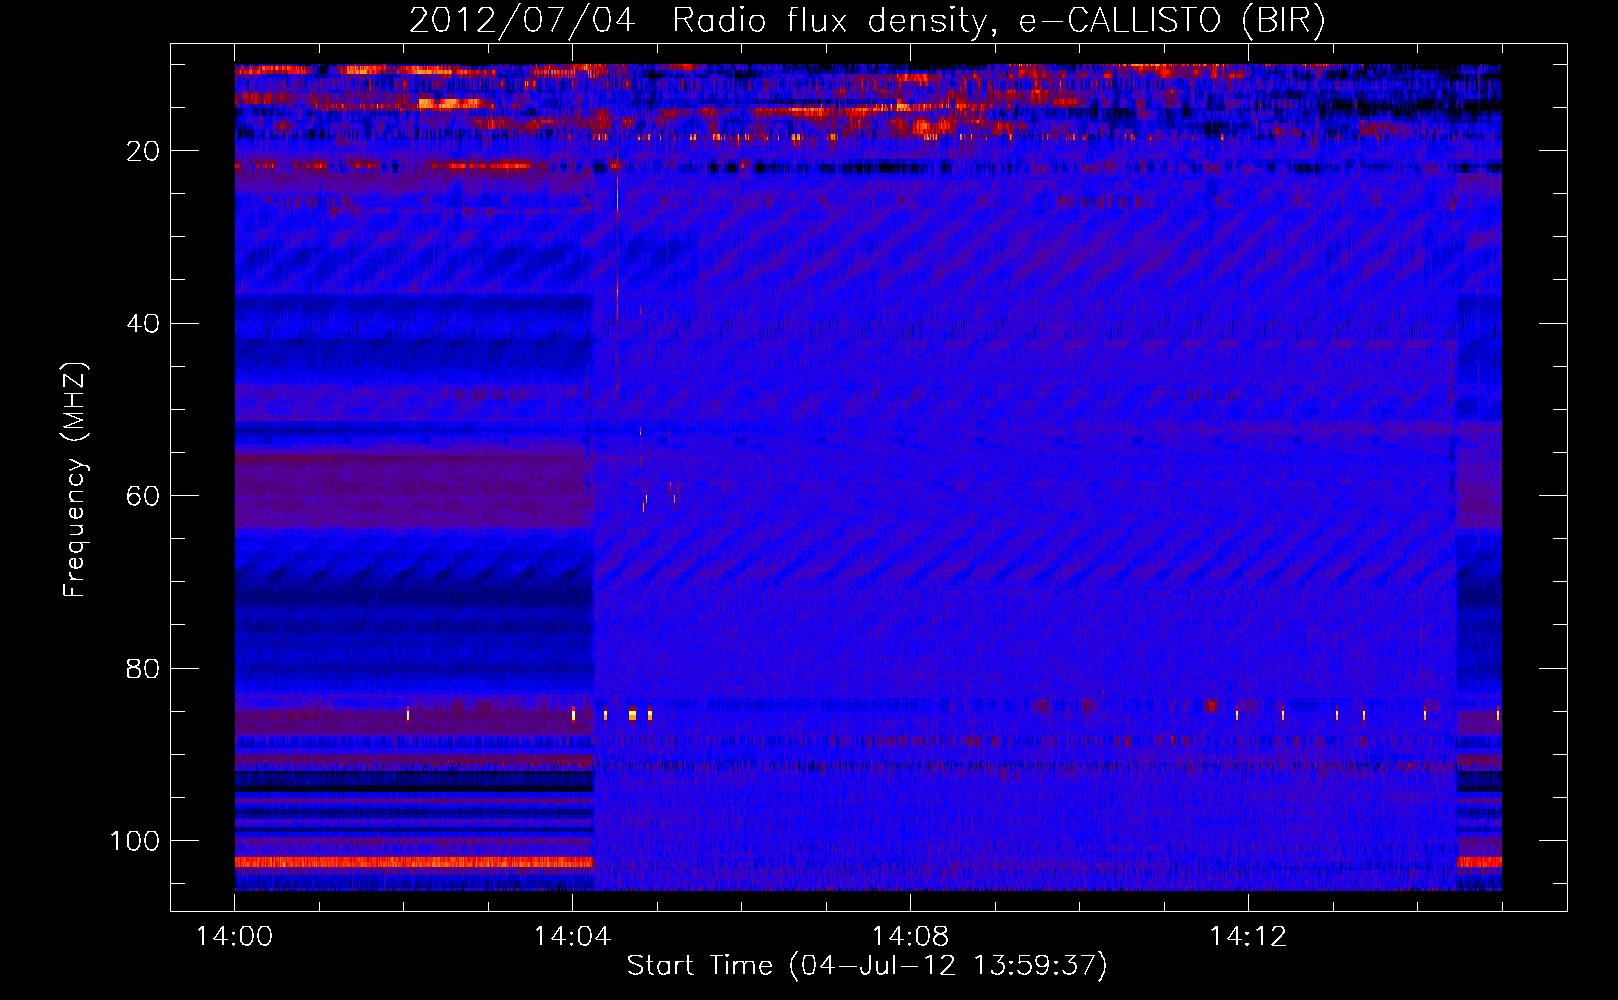Click the 14:00 time tick label
1618x1000 pixels.
[235, 936]
